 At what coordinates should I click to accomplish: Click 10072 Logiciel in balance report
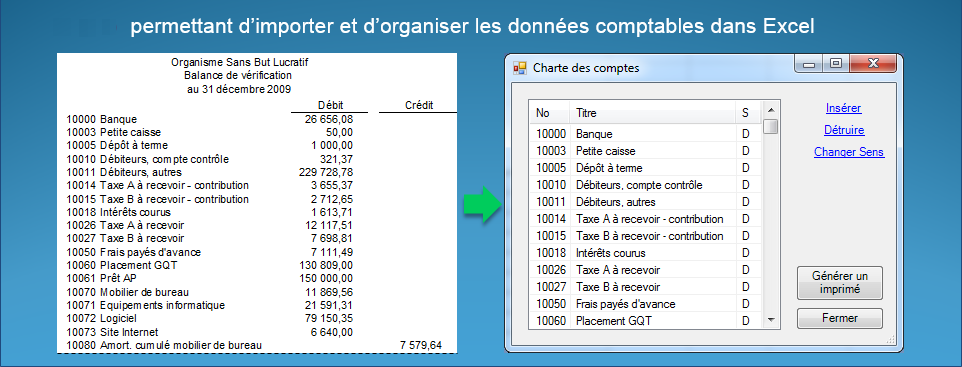click(102, 319)
